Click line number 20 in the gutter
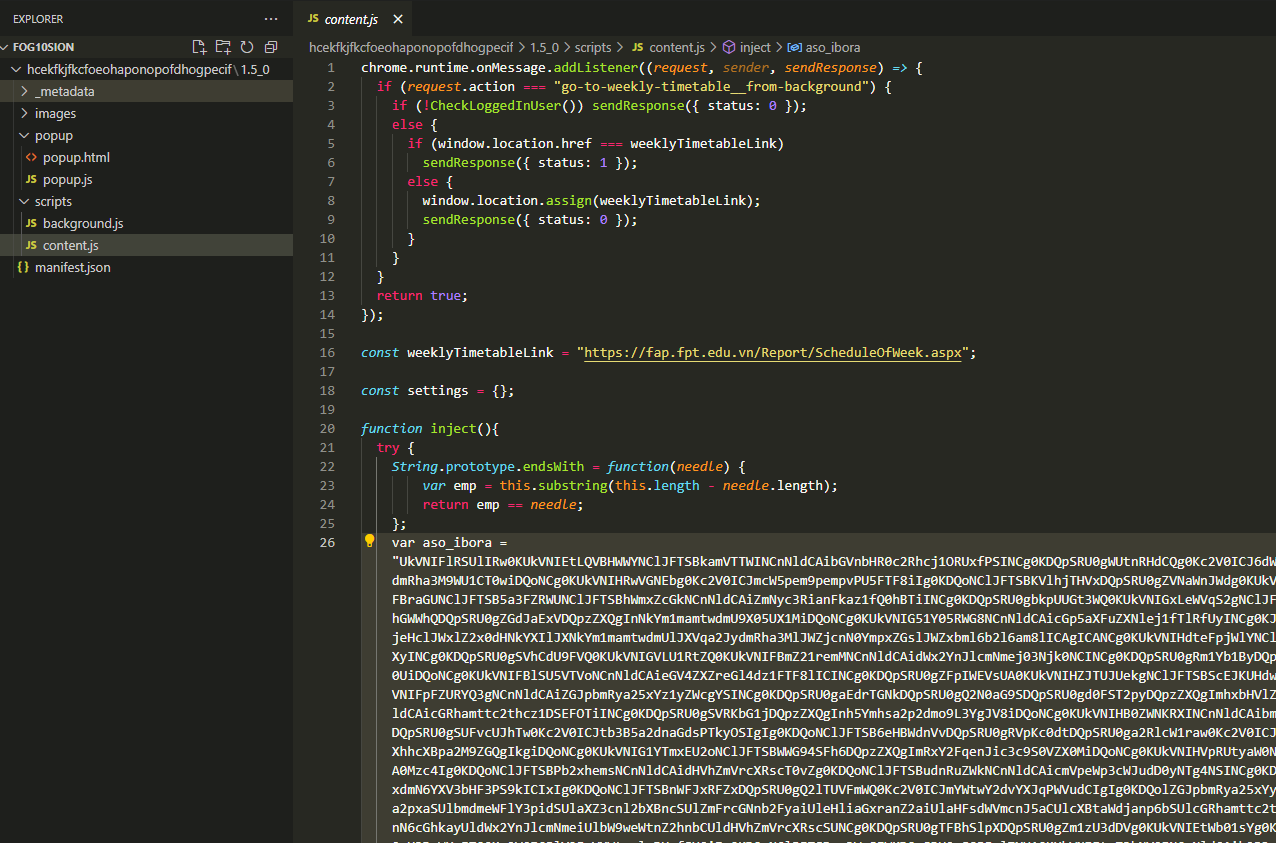The image size is (1276, 843). 327,428
